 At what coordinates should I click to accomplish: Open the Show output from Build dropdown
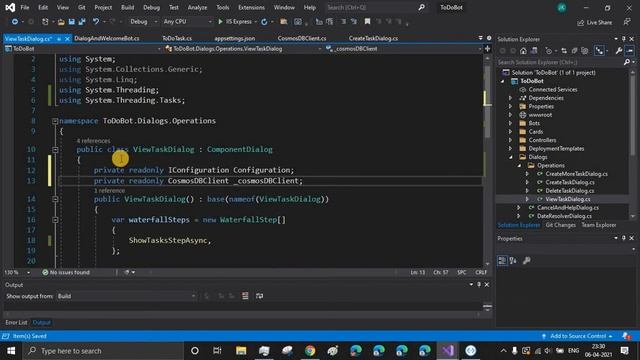tap(127, 296)
